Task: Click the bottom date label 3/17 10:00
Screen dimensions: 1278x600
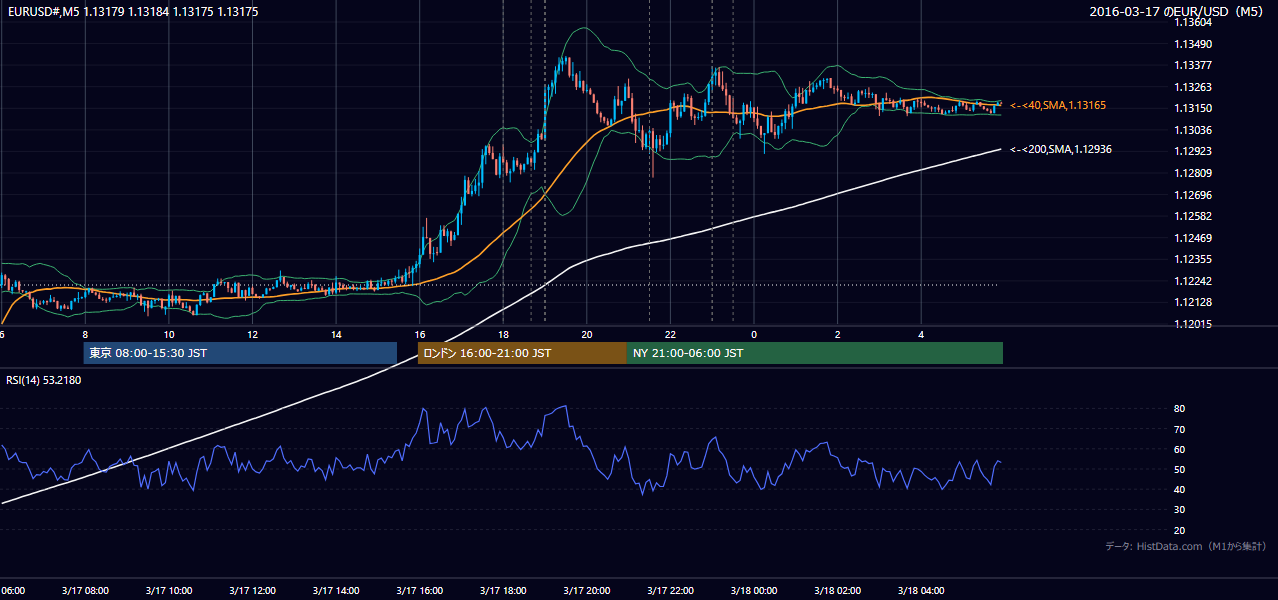Action: point(169,591)
